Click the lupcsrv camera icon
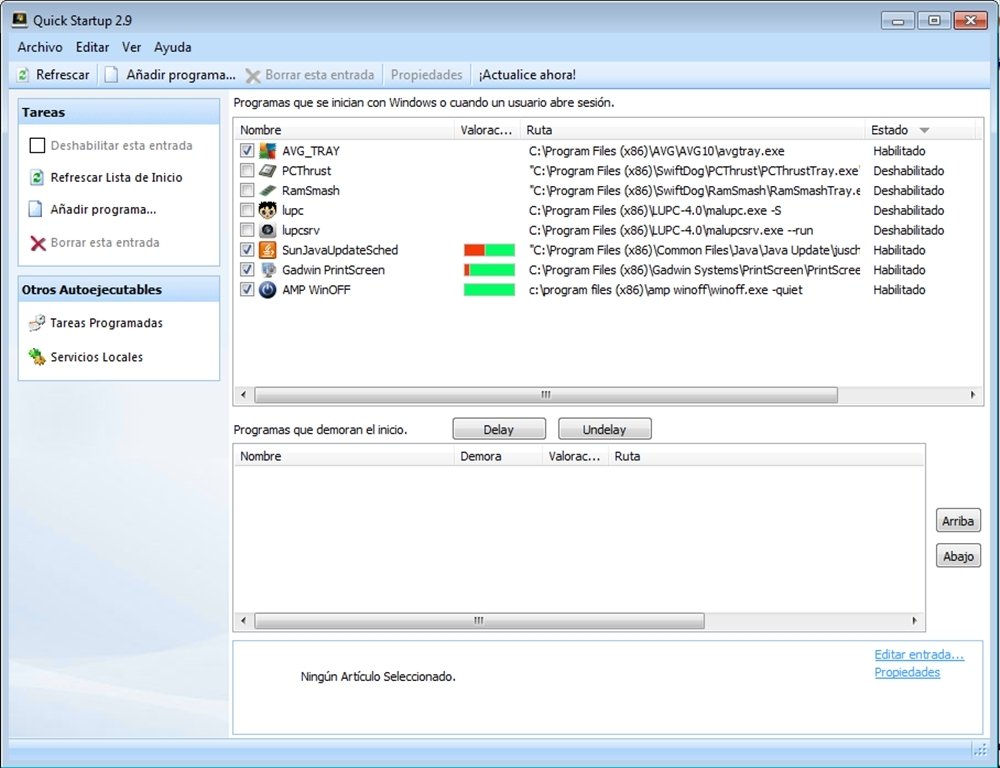The width and height of the screenshot is (1000, 768). [268, 230]
